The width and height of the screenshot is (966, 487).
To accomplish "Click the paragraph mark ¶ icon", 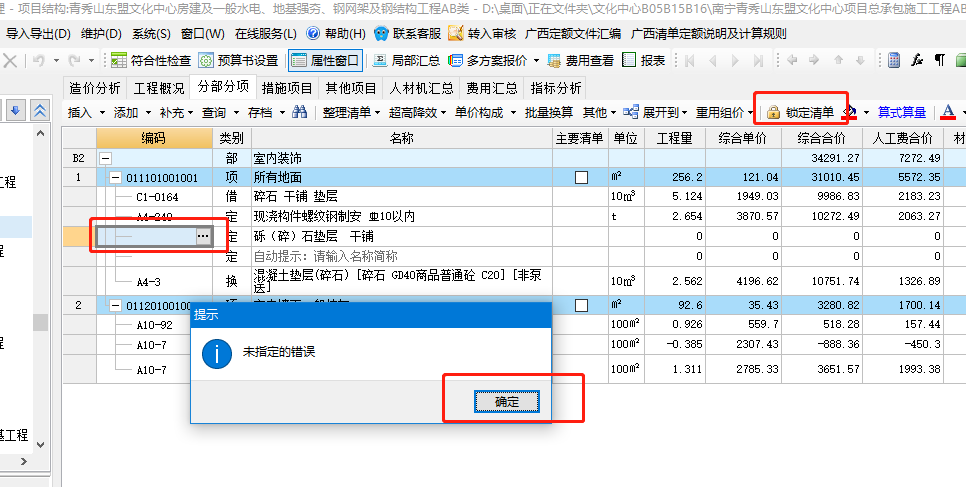I will (x=940, y=60).
